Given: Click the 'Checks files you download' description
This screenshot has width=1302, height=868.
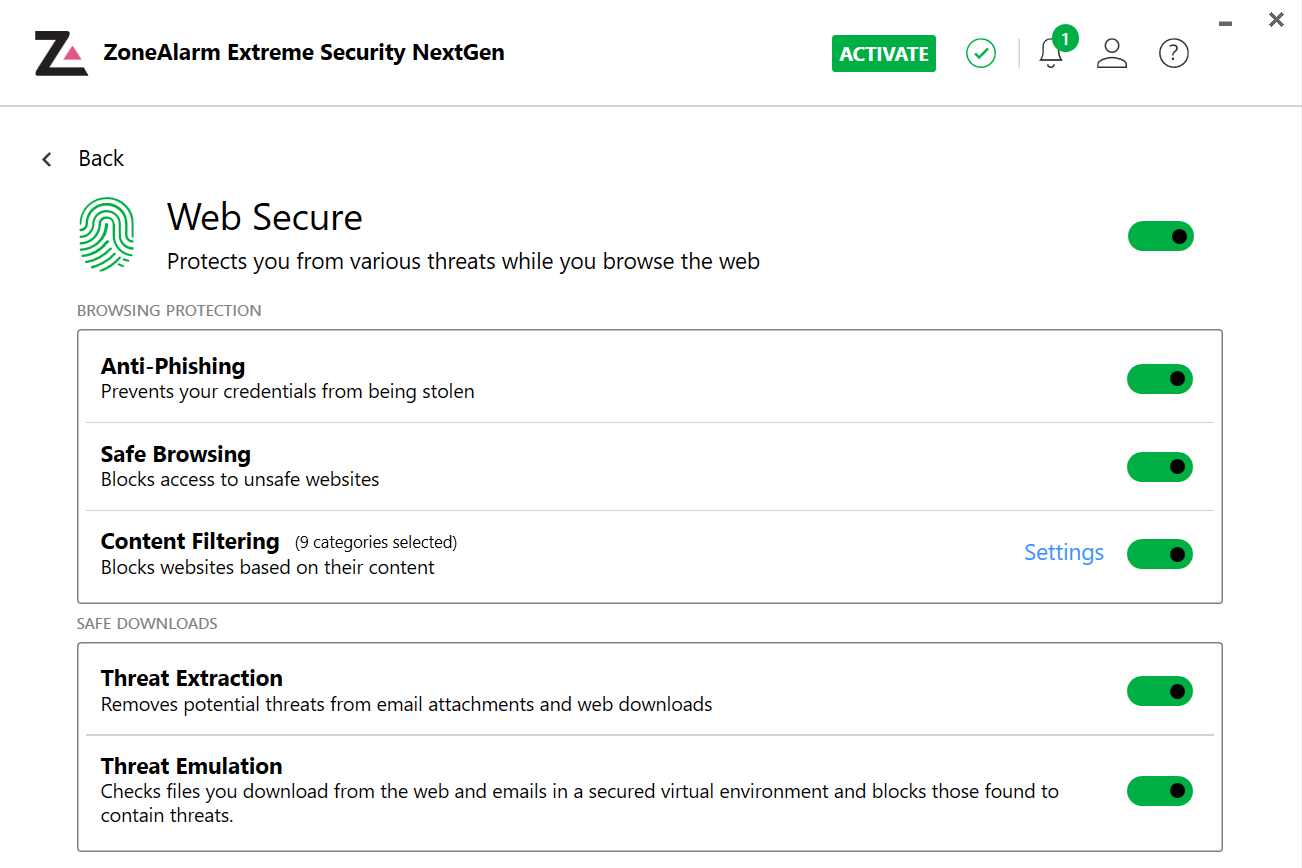Looking at the screenshot, I should (x=580, y=803).
